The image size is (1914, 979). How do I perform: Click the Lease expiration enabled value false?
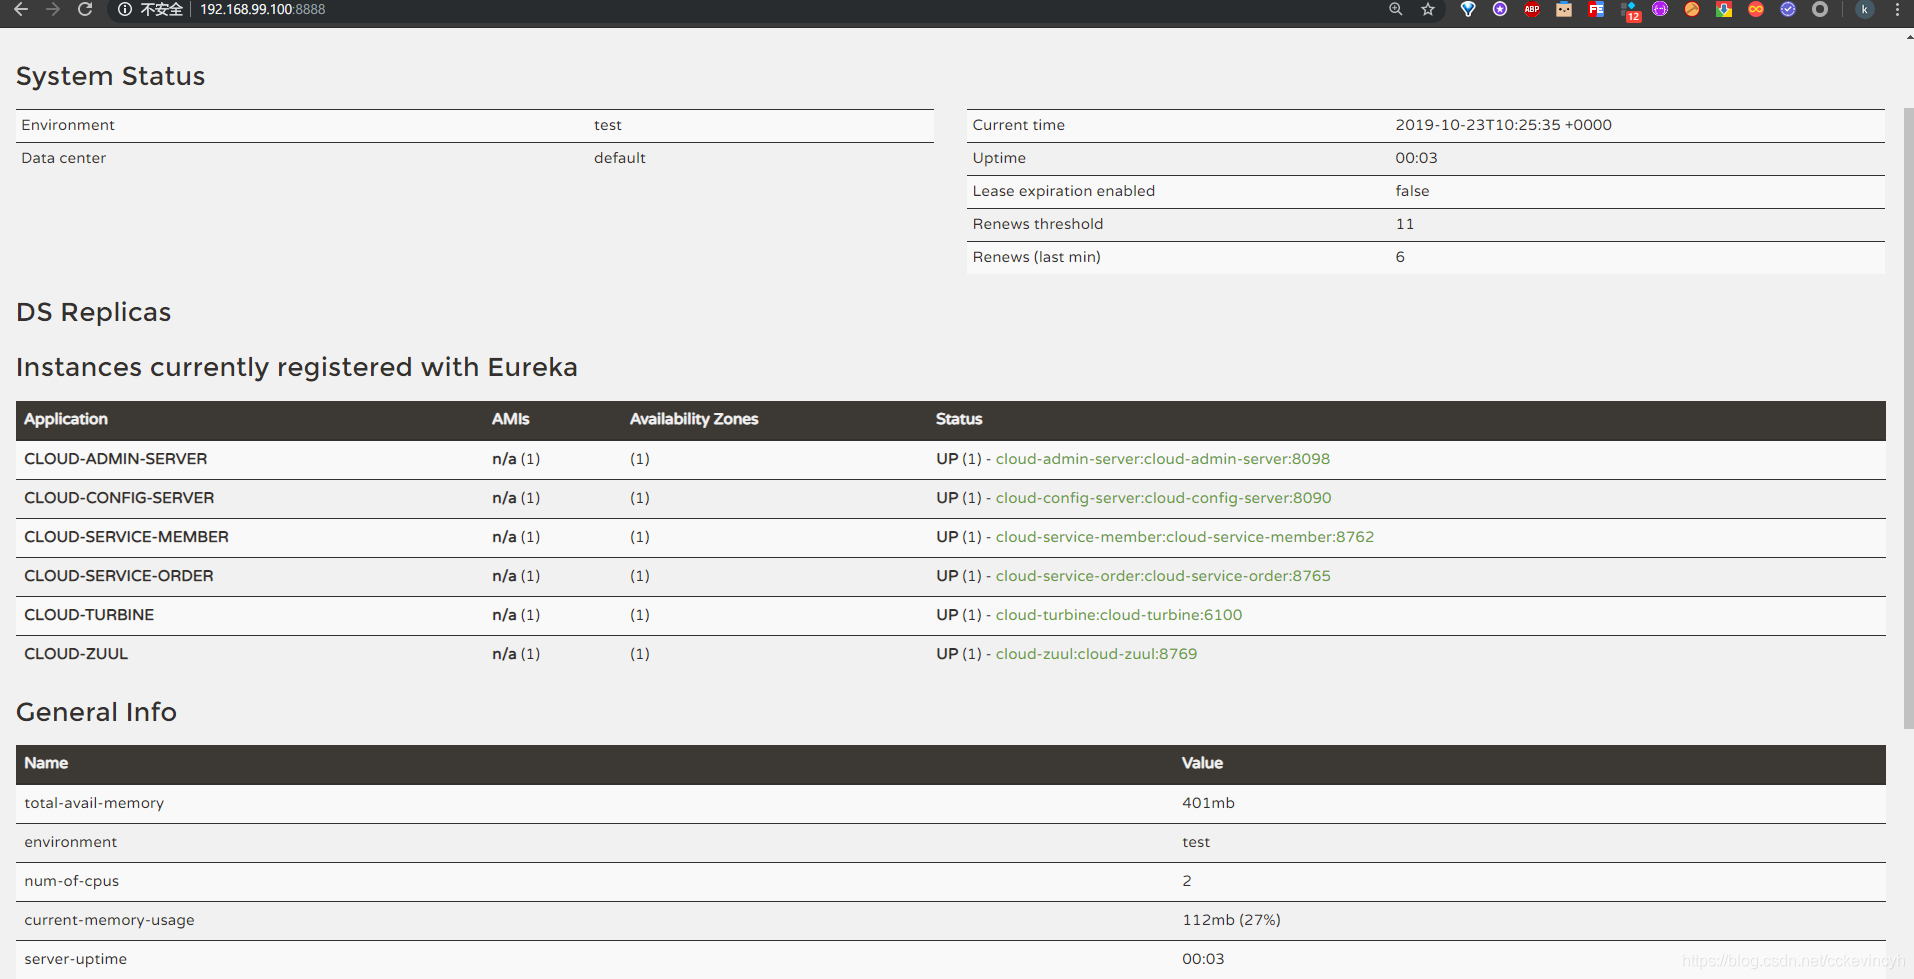pos(1412,191)
